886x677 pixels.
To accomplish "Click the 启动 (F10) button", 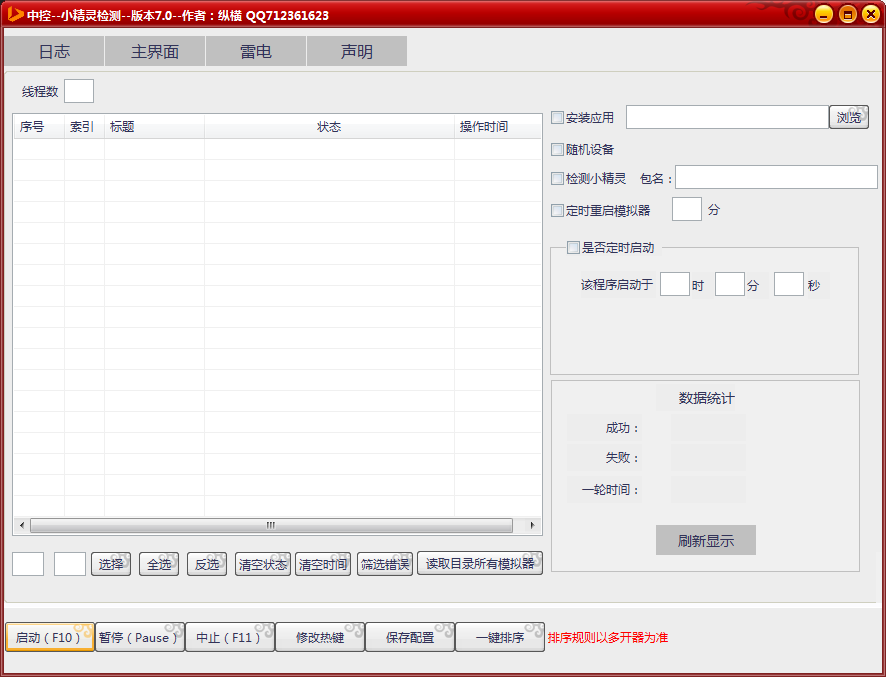I will (50, 637).
